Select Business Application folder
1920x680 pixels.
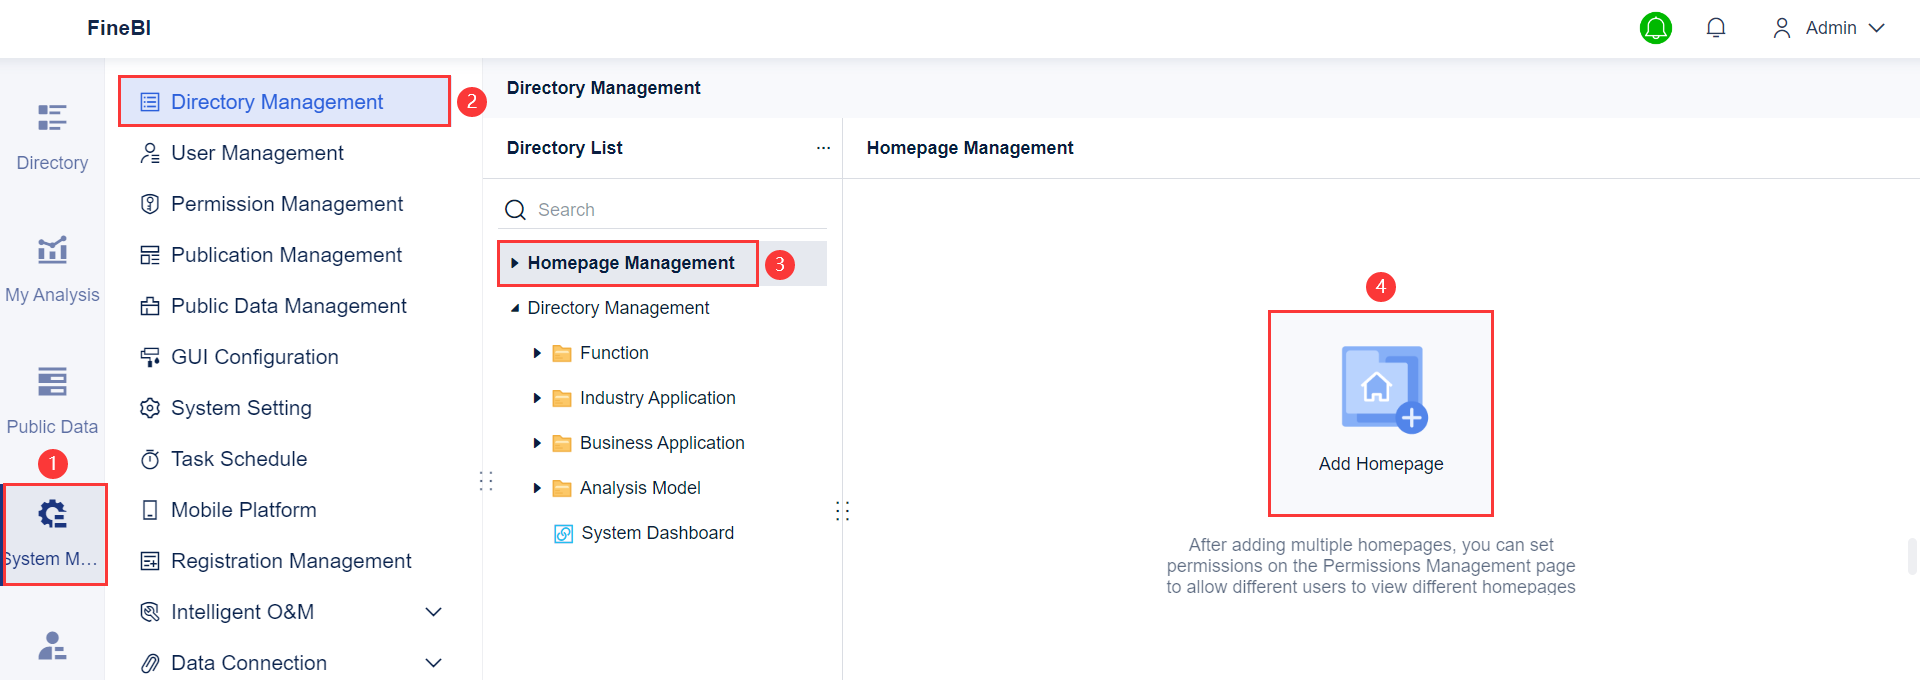pos(662,443)
